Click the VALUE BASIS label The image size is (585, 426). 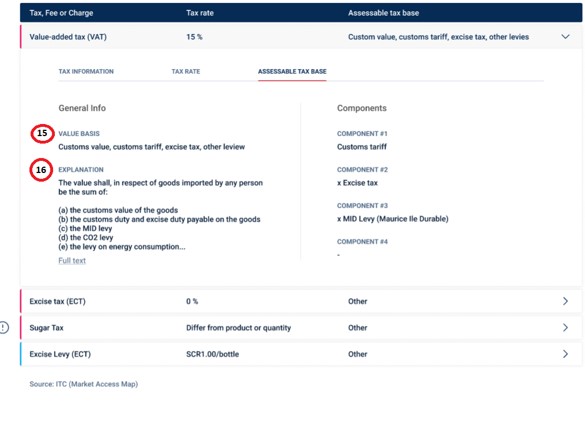[x=79, y=134]
